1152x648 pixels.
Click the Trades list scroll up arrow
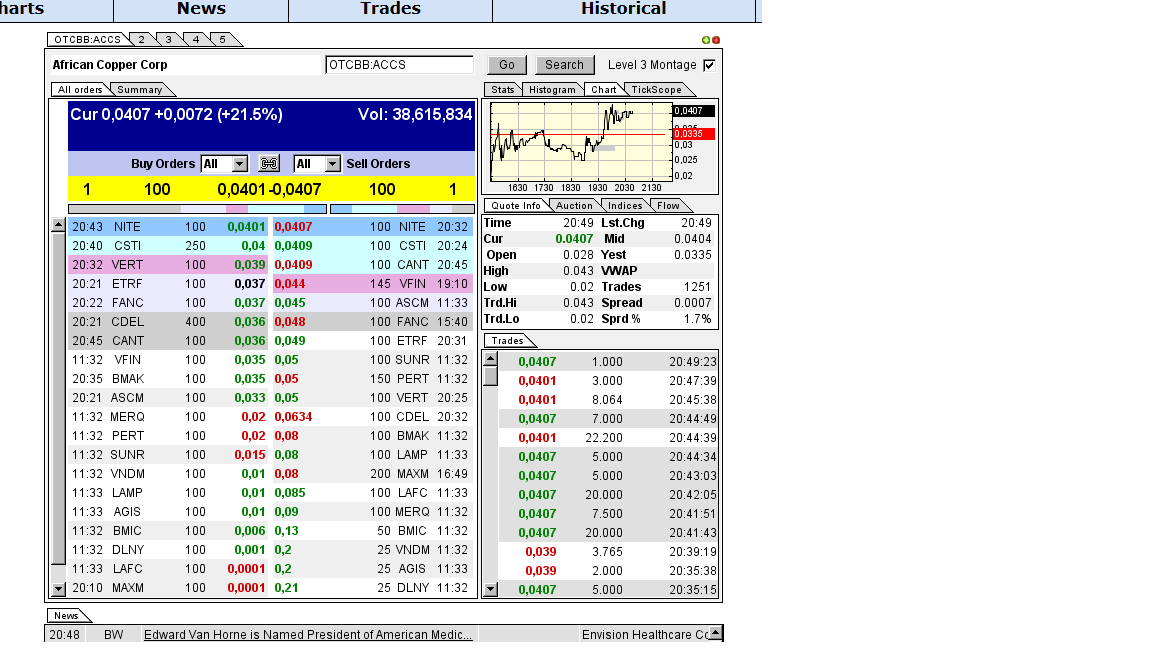tap(490, 359)
